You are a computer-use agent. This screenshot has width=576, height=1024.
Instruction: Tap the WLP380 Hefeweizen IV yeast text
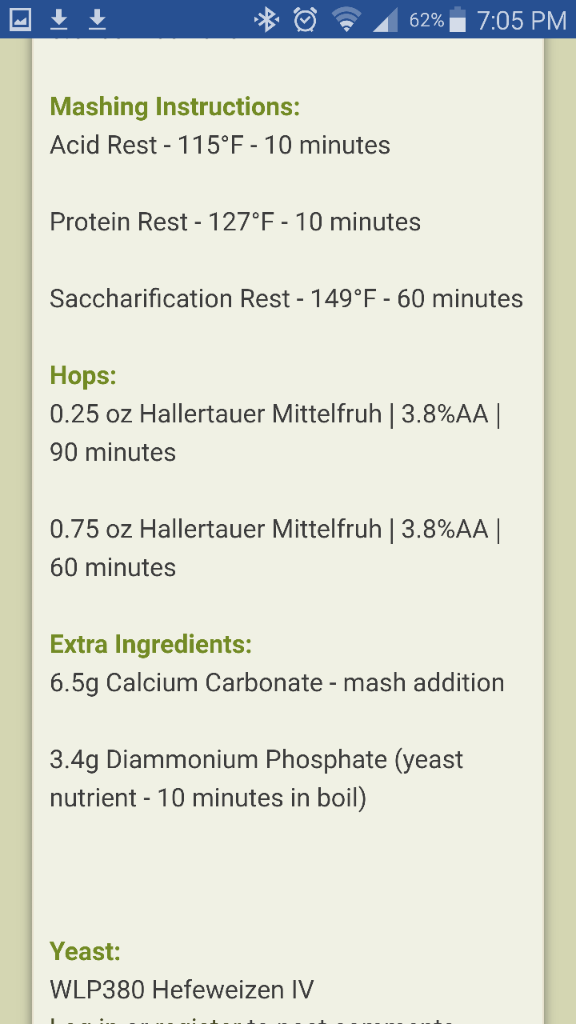(x=182, y=990)
